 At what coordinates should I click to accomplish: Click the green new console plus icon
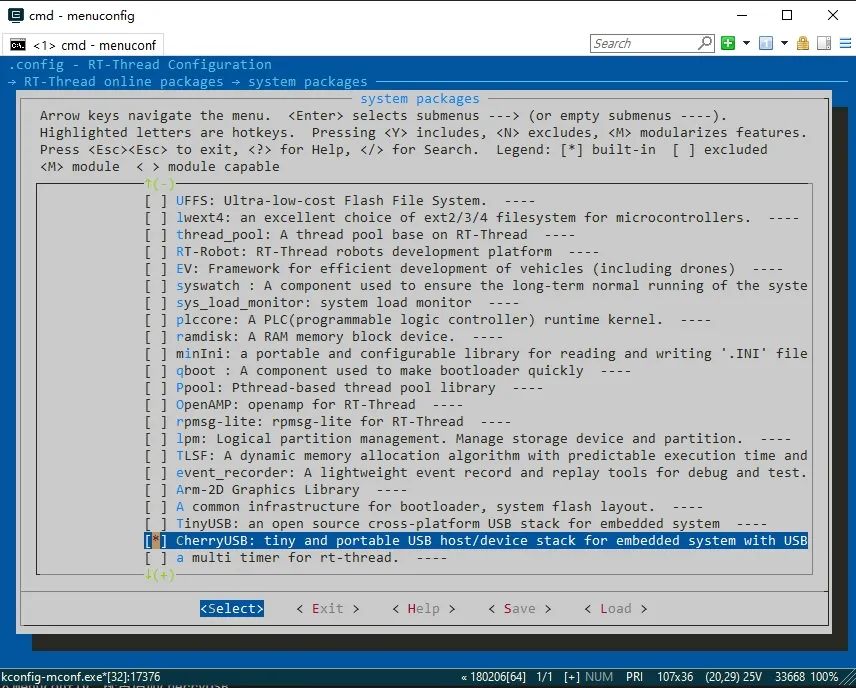click(728, 43)
